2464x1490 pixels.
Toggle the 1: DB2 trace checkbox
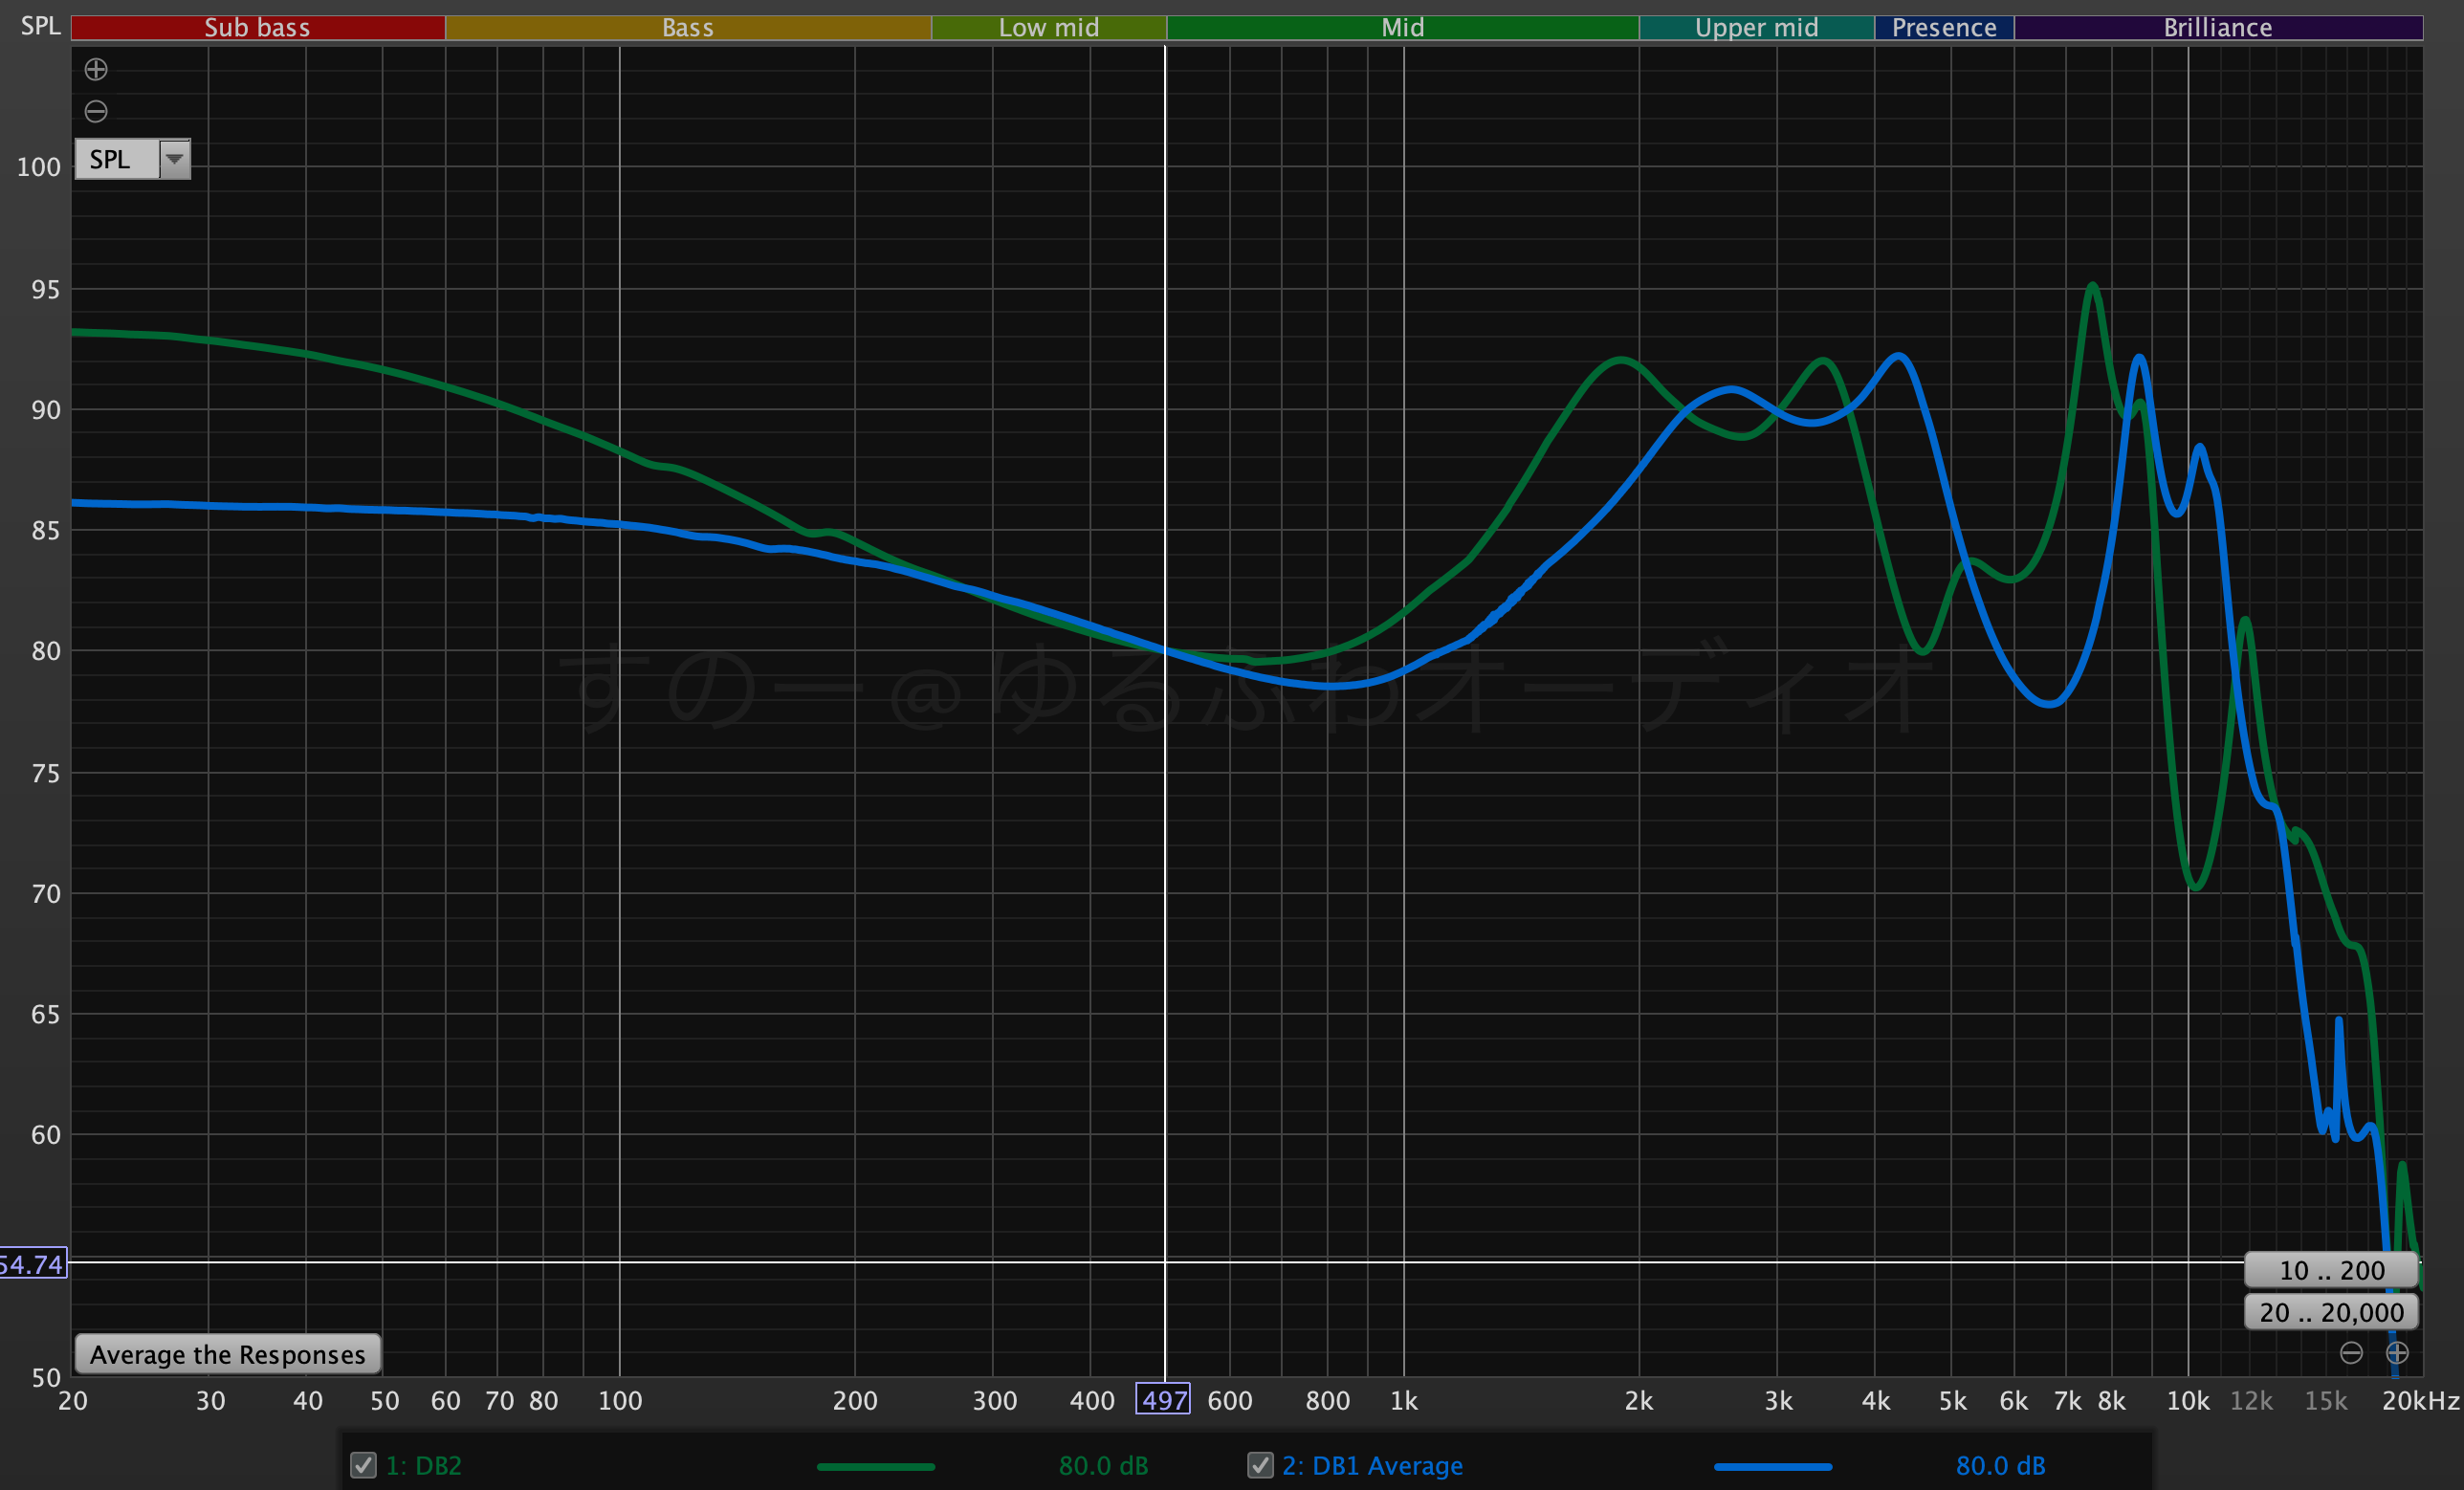(x=363, y=1465)
